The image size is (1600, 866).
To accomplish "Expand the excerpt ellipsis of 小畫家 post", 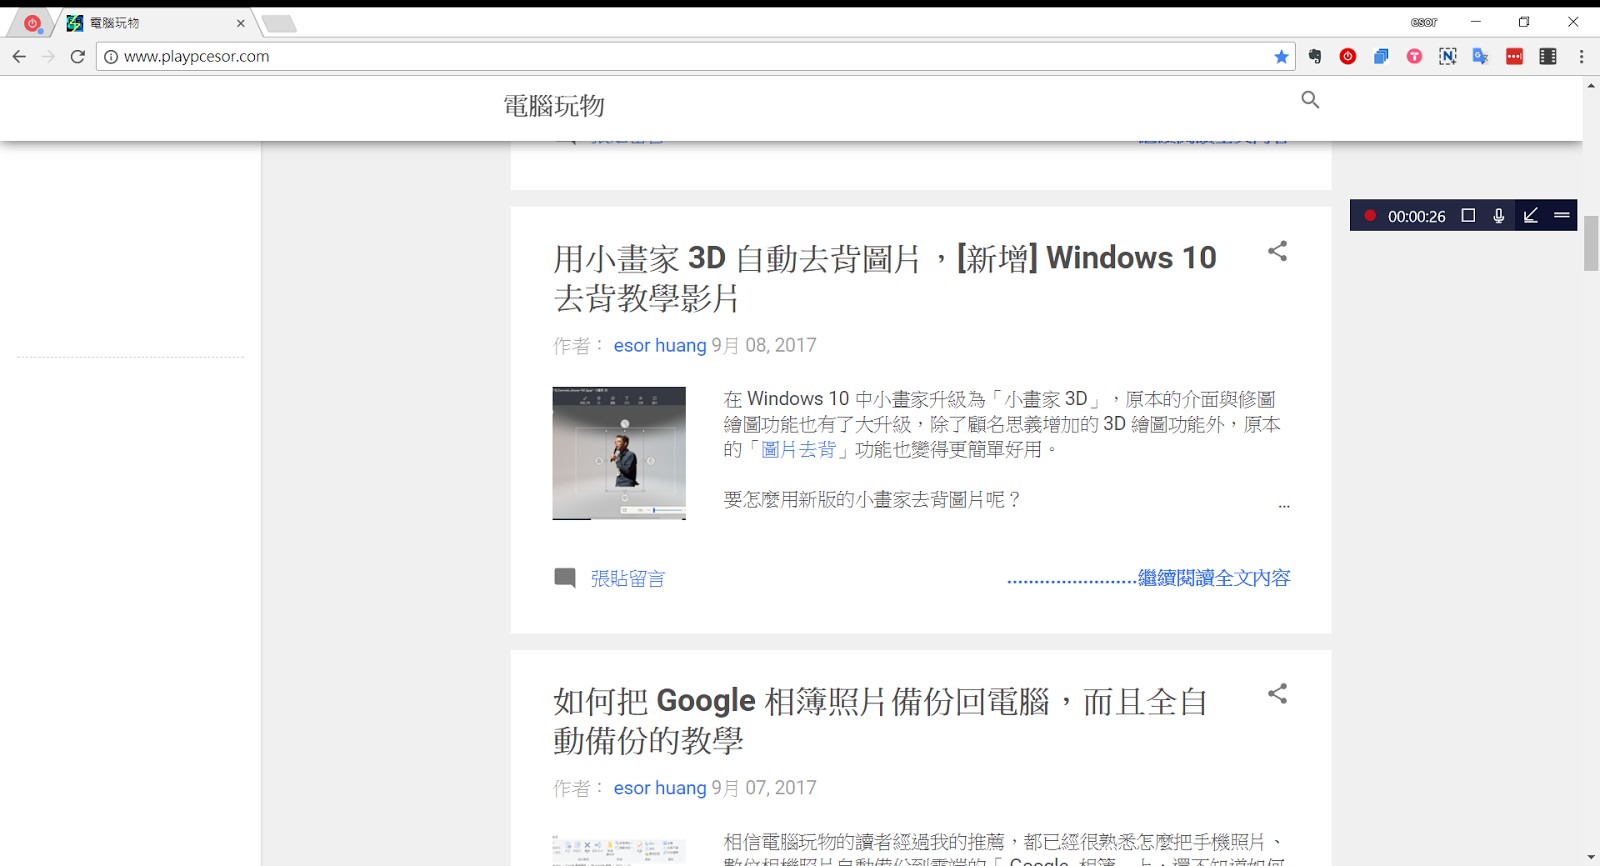I will coord(1284,505).
